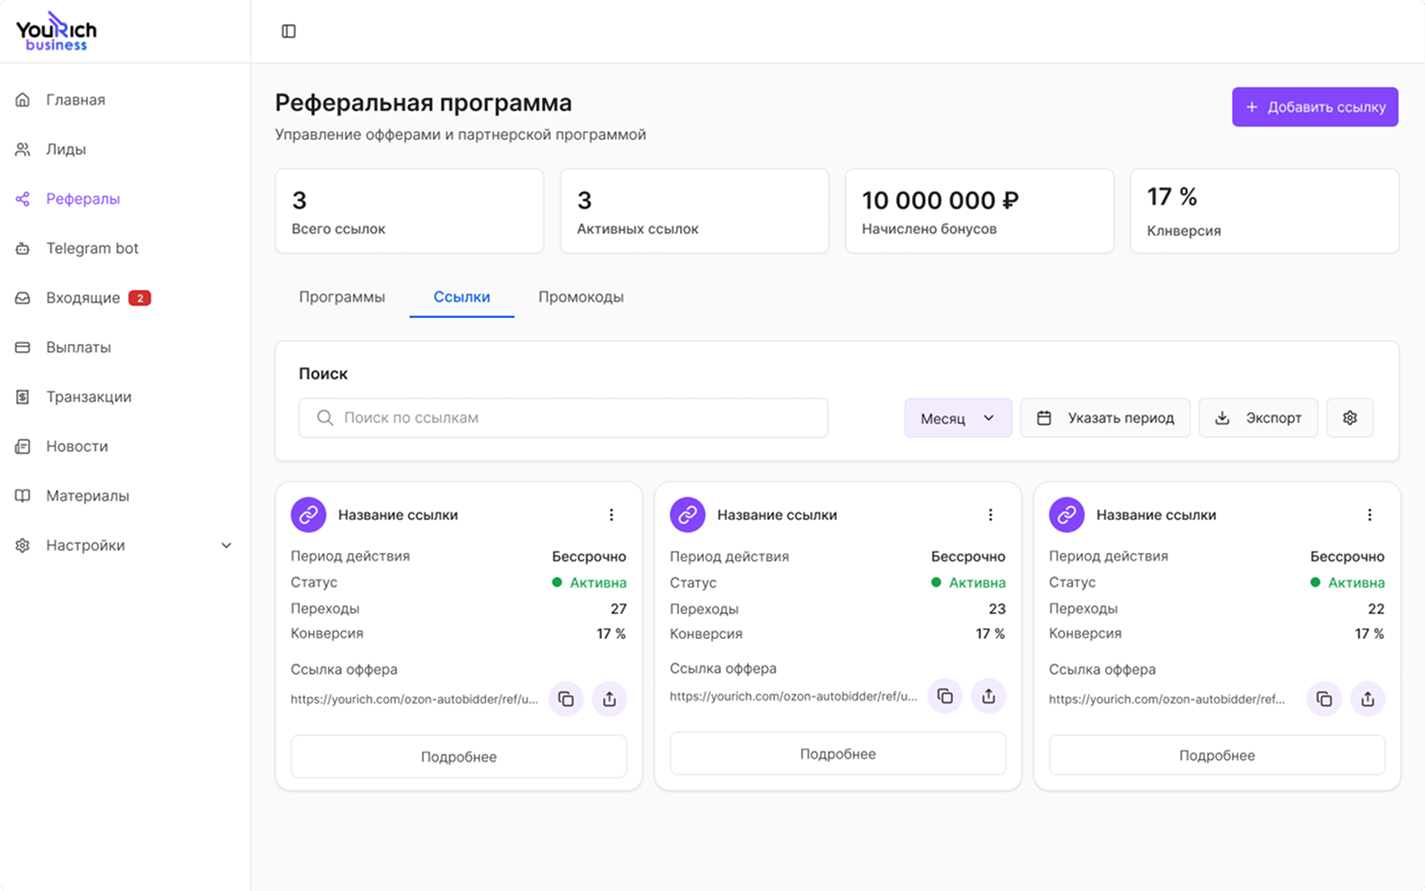Select the Транзакции sidebar icon
Image resolution: width=1425 pixels, height=891 pixels.
[x=22, y=396]
